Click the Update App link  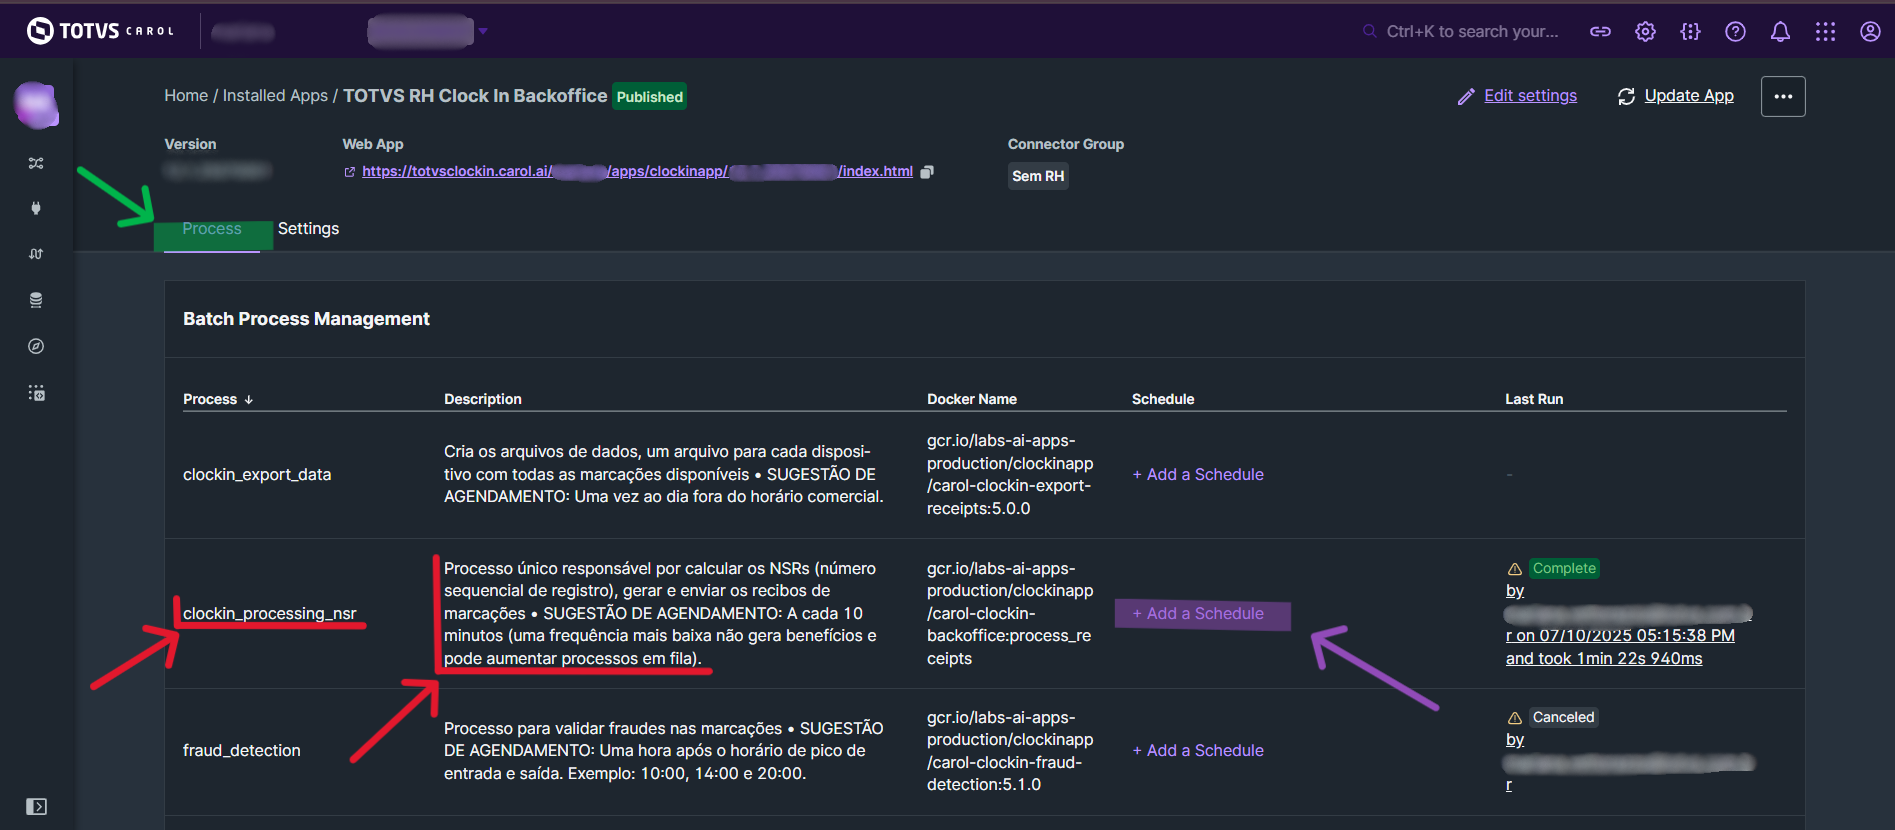[1689, 96]
